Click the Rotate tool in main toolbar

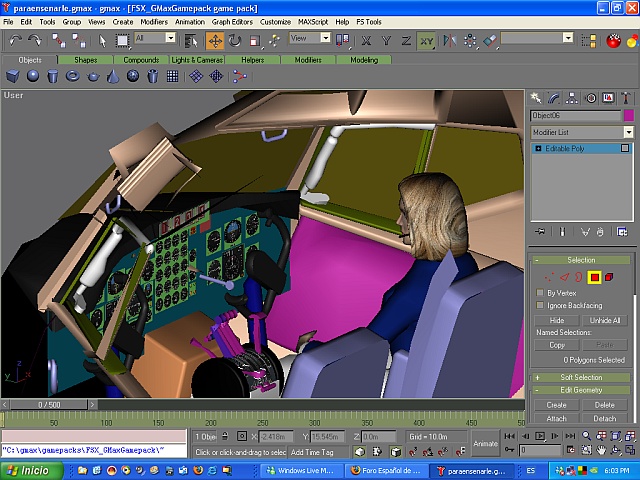pos(235,40)
